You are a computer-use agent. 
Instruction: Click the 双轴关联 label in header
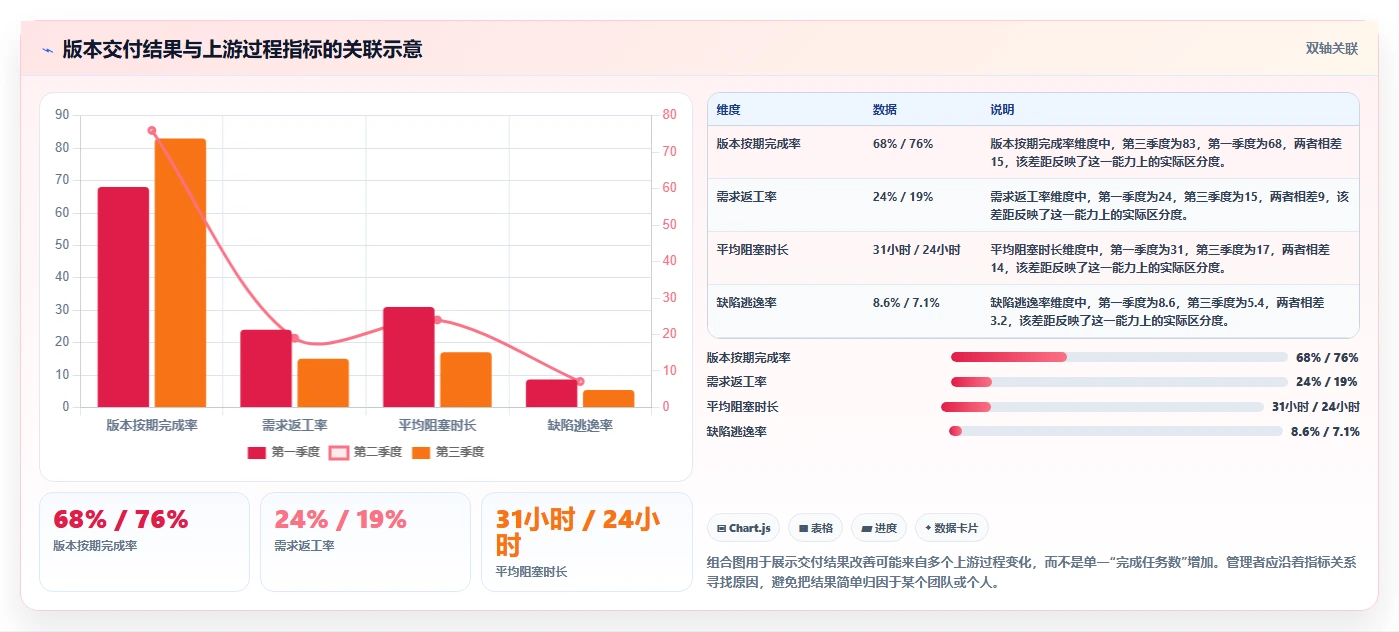tap(1331, 49)
